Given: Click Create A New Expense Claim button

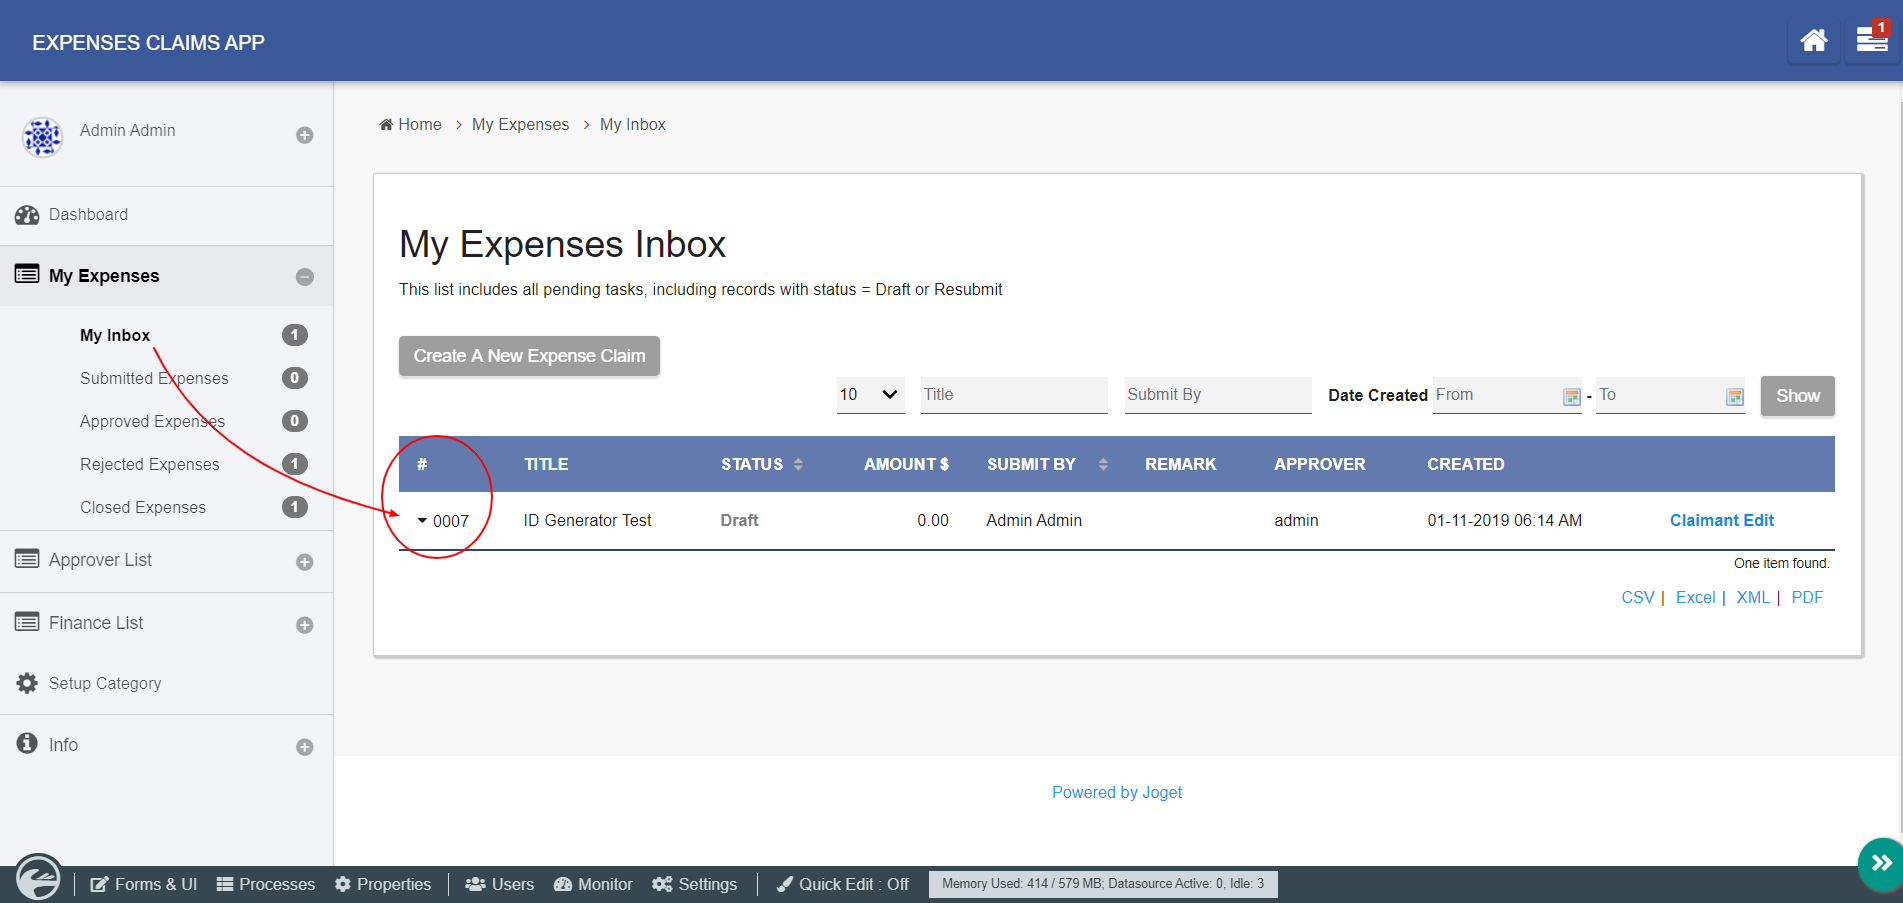Looking at the screenshot, I should [x=529, y=356].
